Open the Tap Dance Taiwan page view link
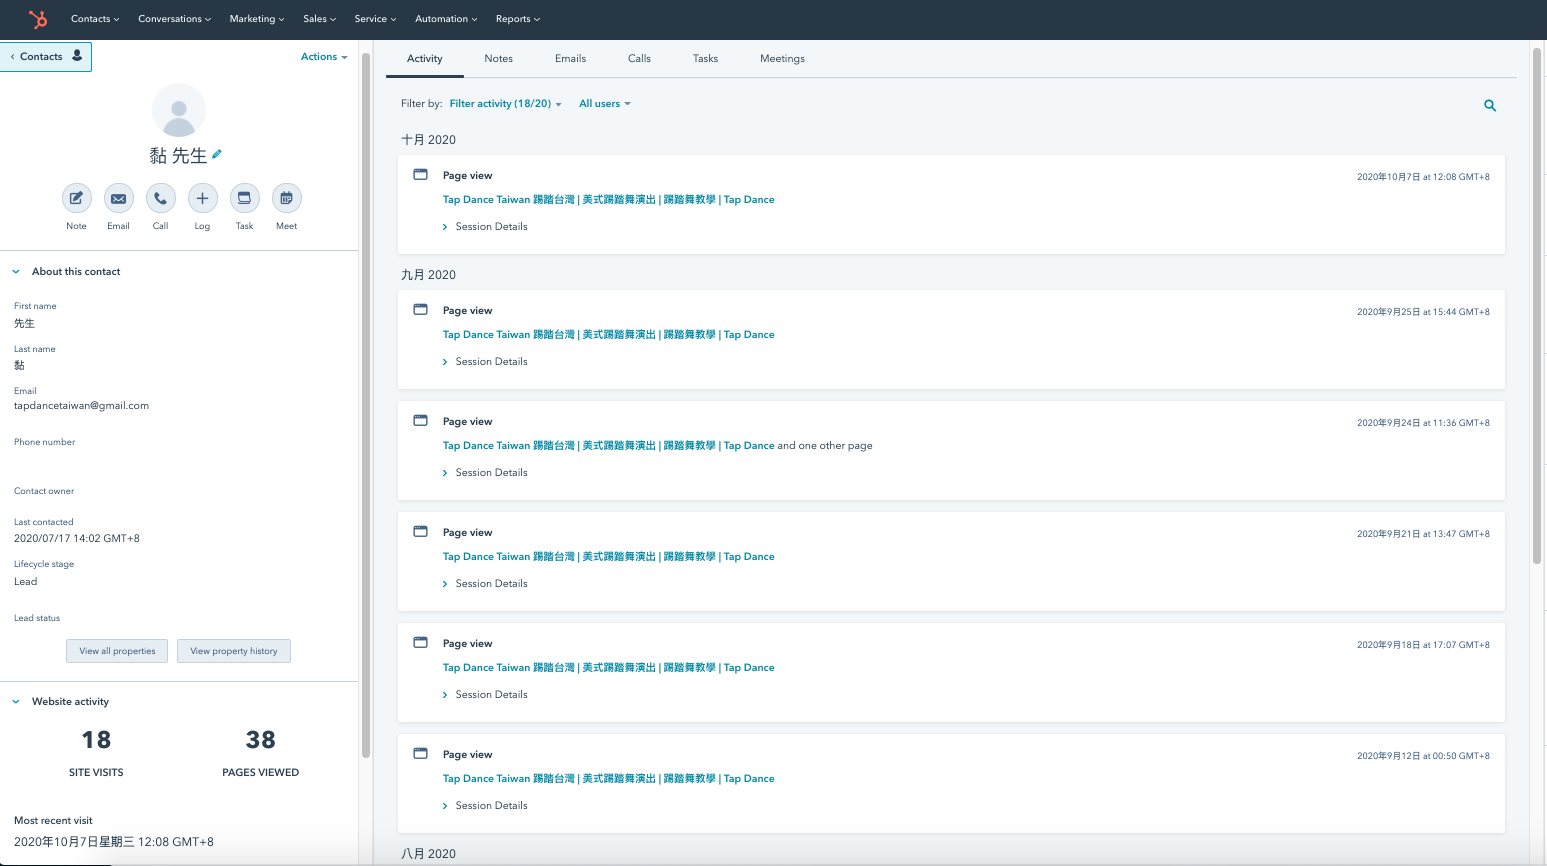 (608, 199)
